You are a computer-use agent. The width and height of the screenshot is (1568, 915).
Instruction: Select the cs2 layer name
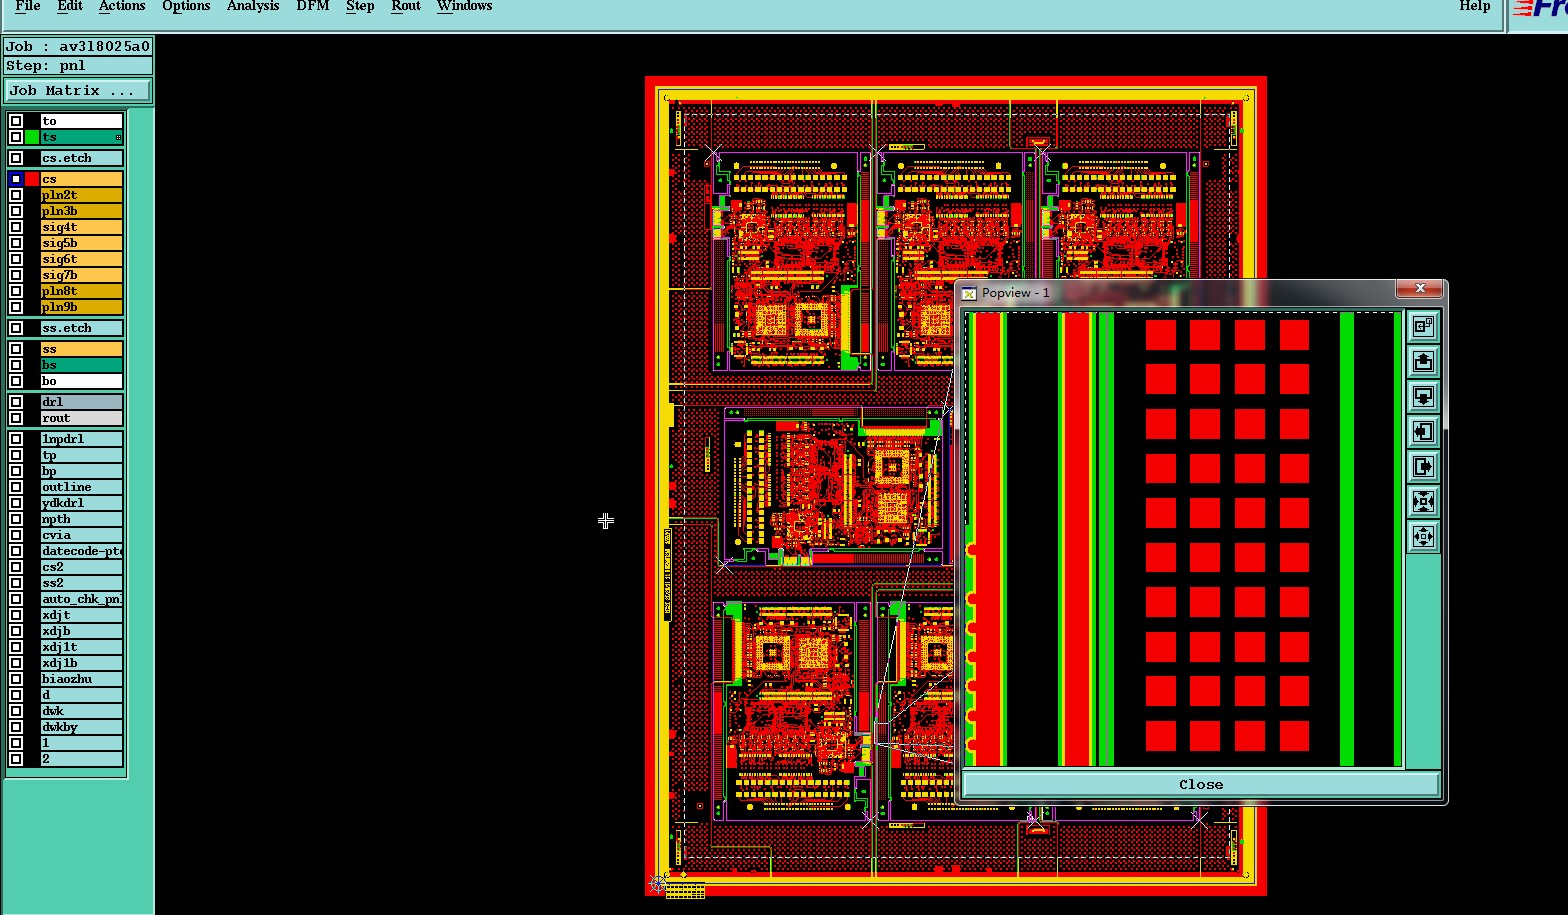coord(81,567)
